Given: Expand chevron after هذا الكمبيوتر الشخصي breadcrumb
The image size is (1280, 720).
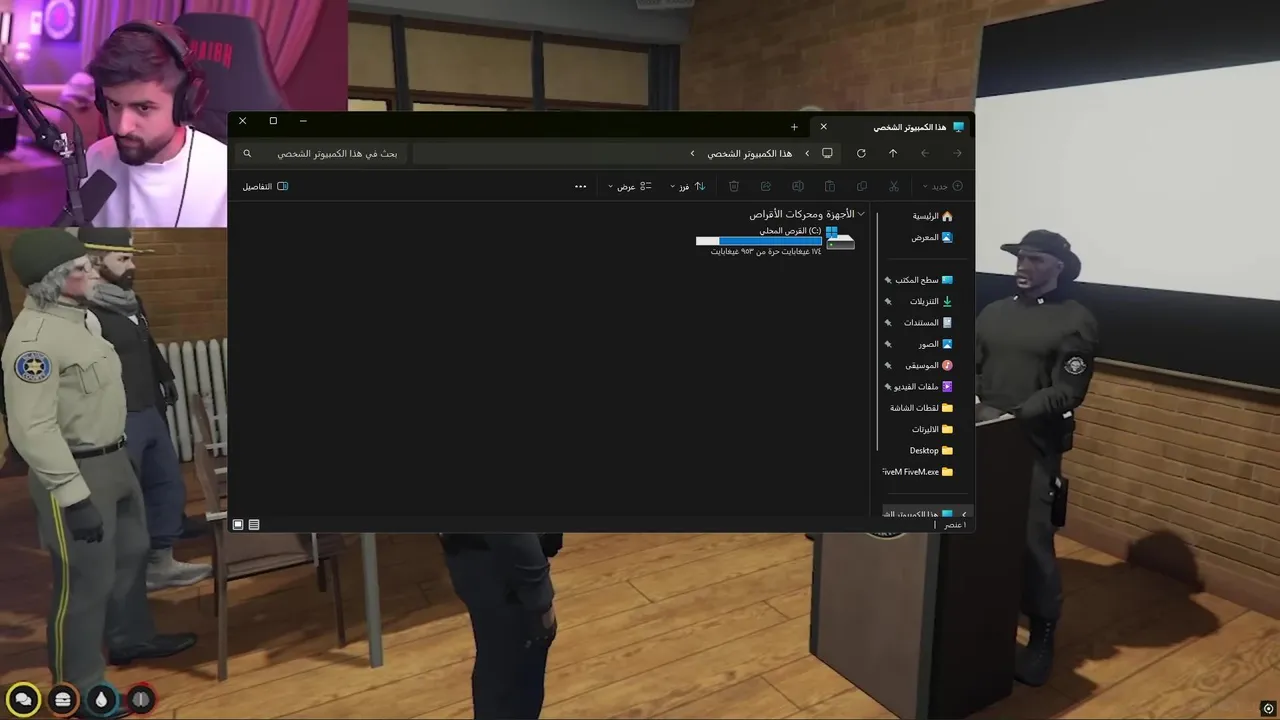Looking at the screenshot, I should [x=692, y=153].
